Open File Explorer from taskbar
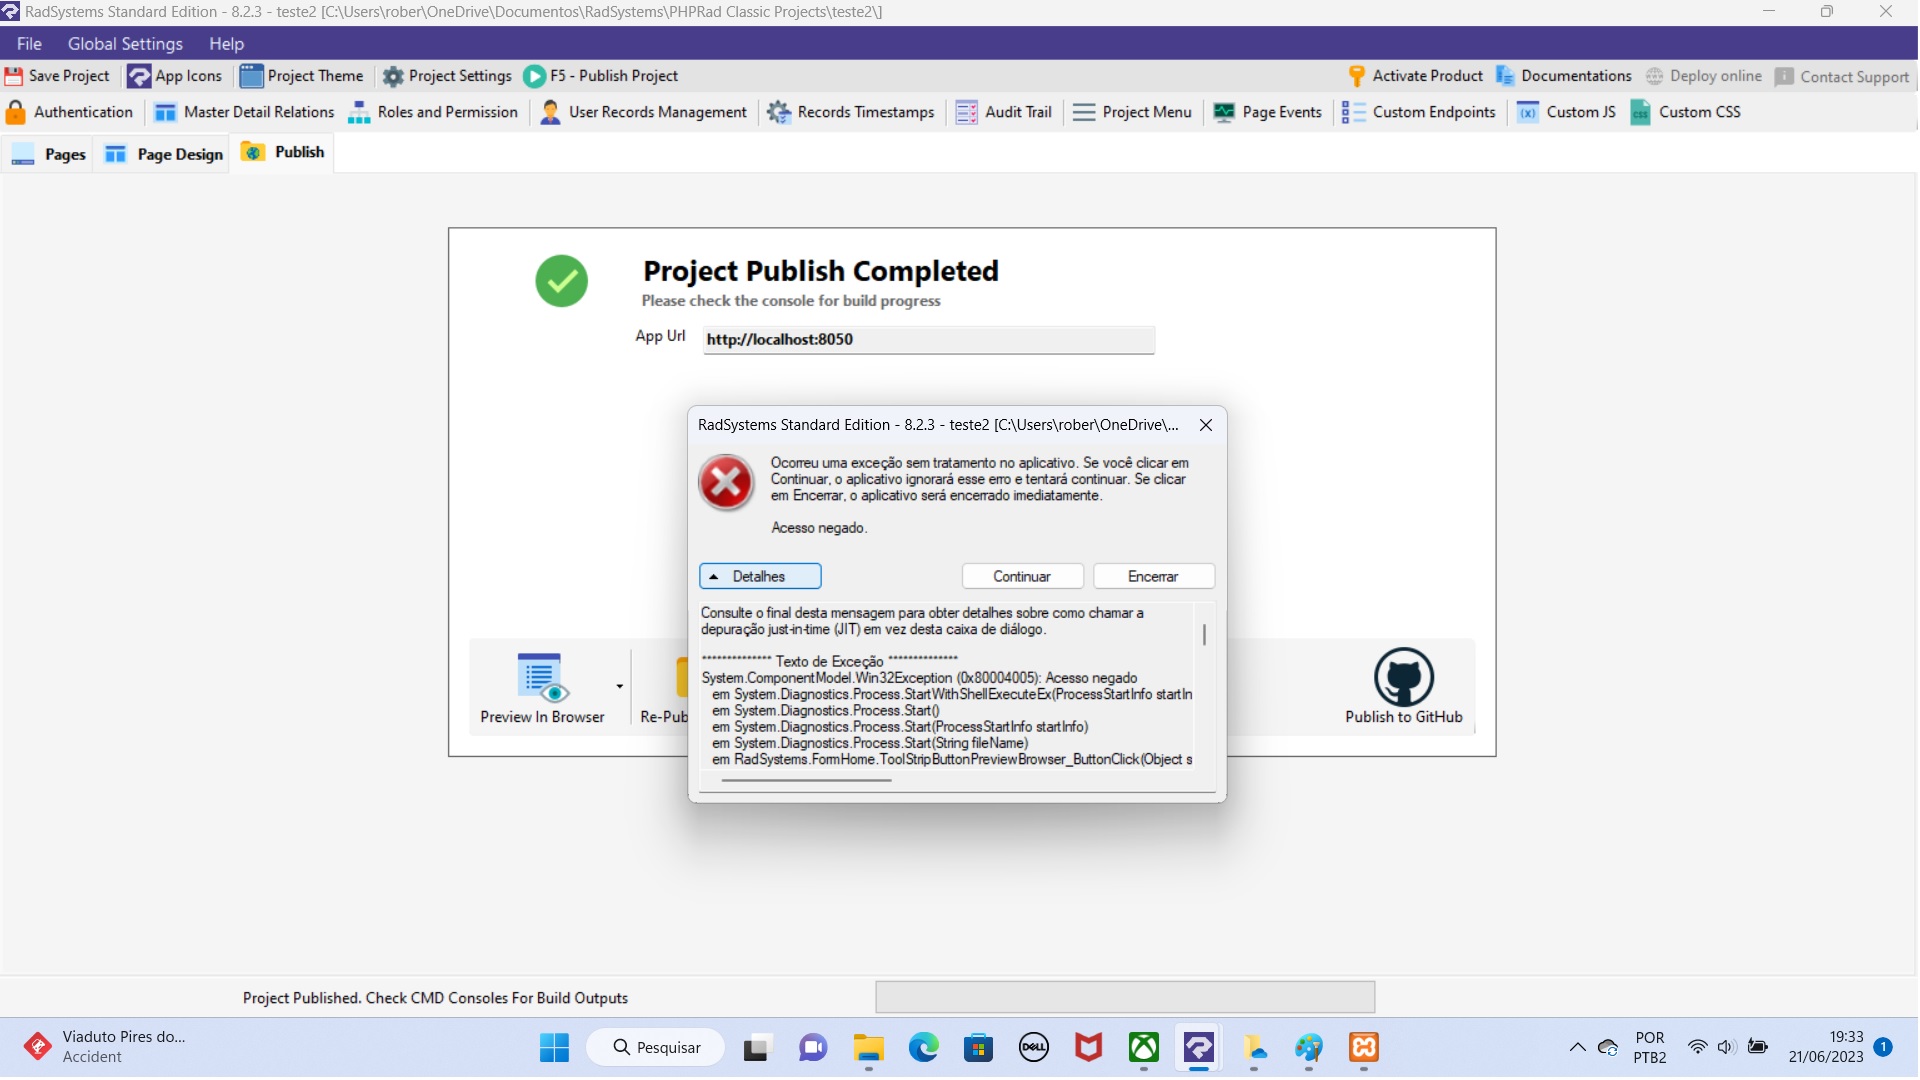 coord(868,1048)
